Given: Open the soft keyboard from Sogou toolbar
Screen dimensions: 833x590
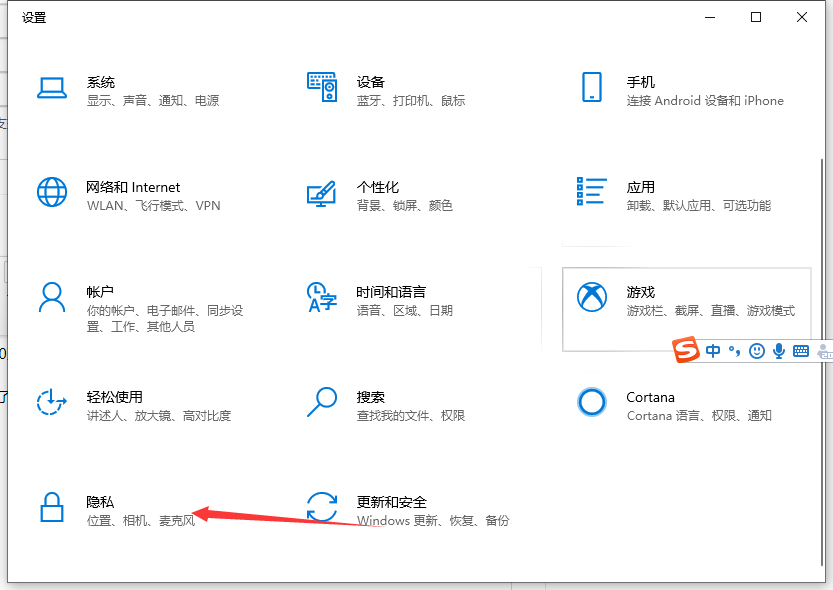Looking at the screenshot, I should (x=801, y=351).
